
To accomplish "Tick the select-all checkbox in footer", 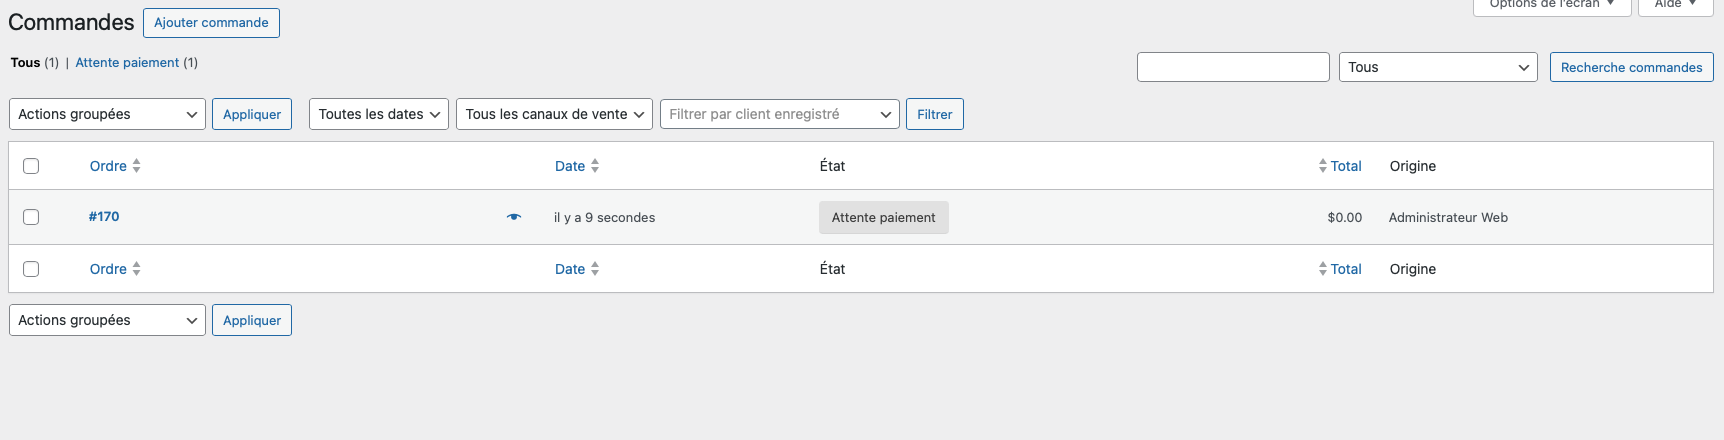I will point(31,269).
